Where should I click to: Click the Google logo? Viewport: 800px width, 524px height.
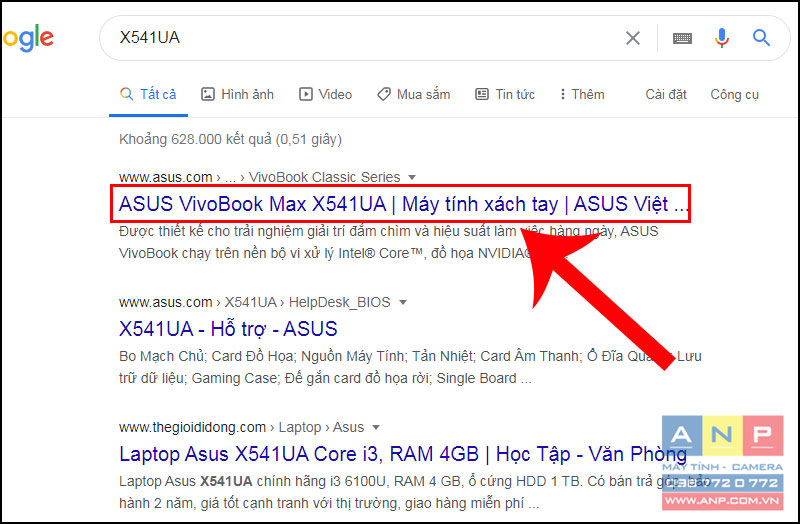click(x=28, y=38)
